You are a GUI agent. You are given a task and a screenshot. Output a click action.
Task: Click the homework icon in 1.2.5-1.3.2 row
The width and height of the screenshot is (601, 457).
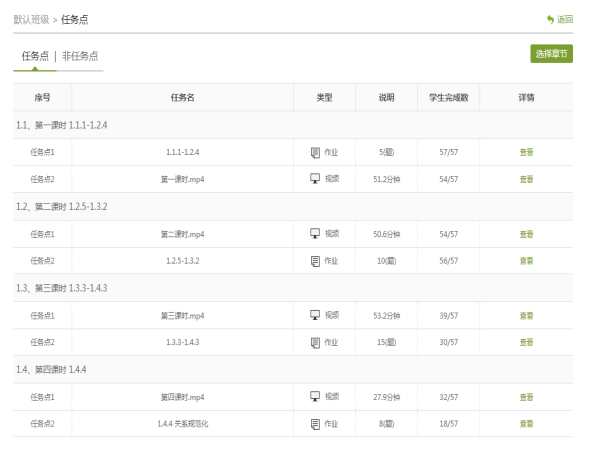click(315, 261)
